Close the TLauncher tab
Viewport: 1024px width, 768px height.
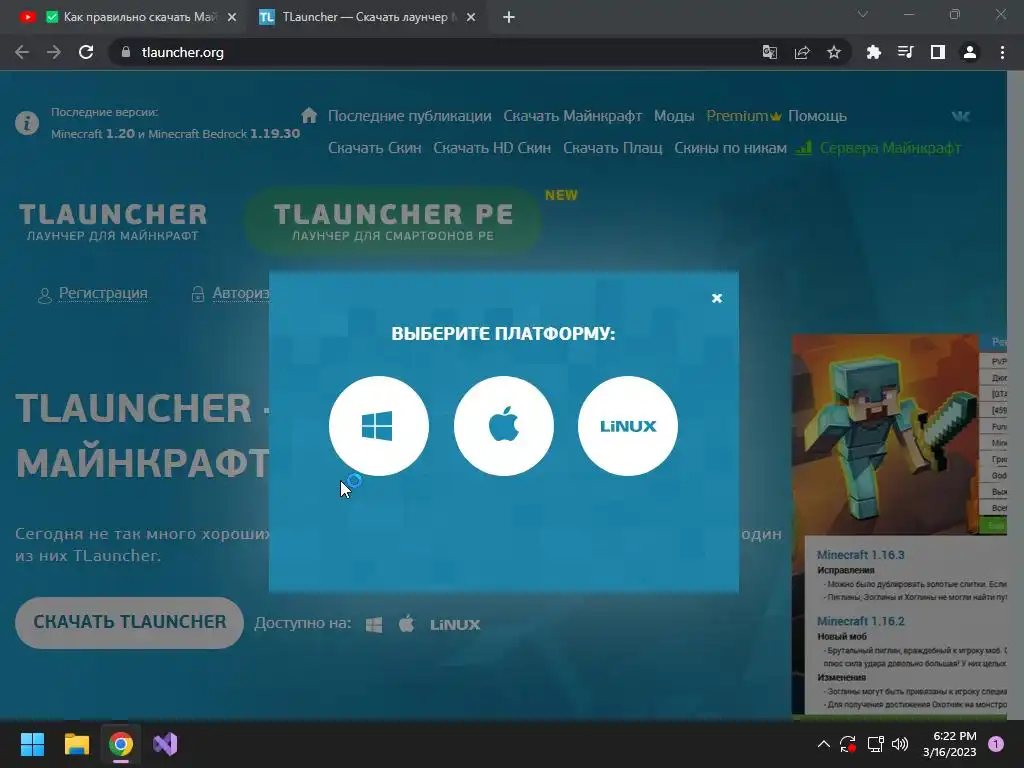[x=471, y=18]
